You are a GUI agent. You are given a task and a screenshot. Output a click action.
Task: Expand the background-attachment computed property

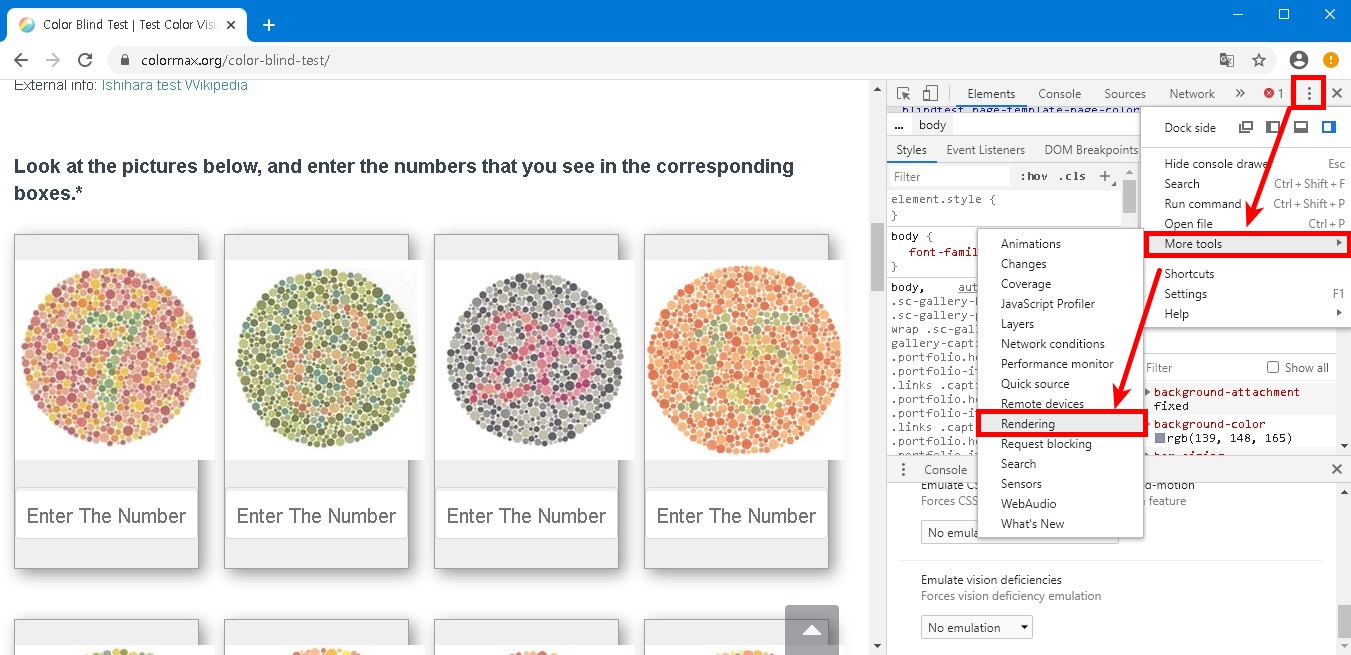click(x=1148, y=392)
